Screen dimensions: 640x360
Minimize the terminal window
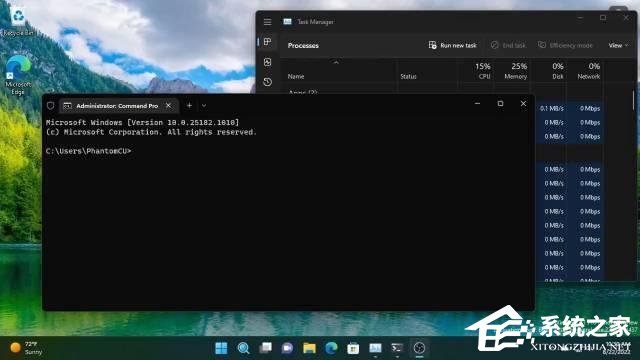click(477, 104)
